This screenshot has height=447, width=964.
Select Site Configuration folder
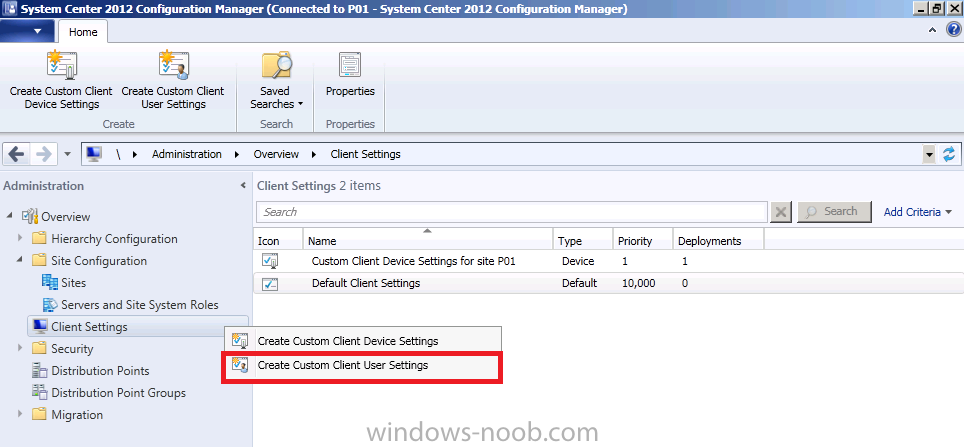[98, 261]
